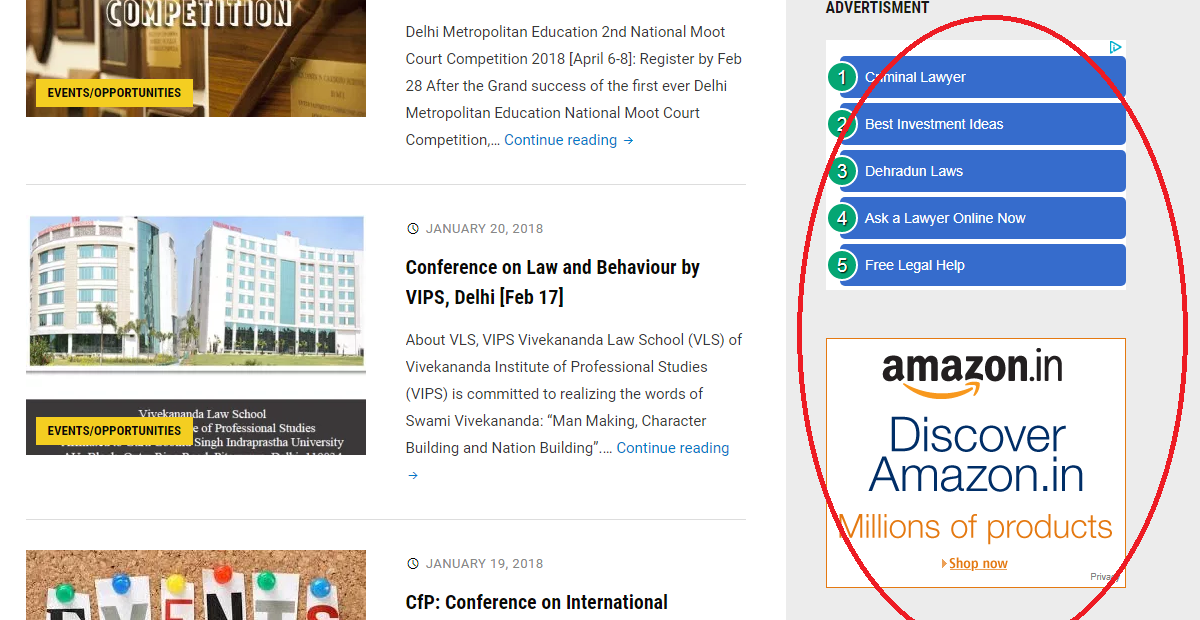Viewport: 1200px width, 620px height.
Task: Click the January 20, 2018 date link
Action: click(x=484, y=229)
